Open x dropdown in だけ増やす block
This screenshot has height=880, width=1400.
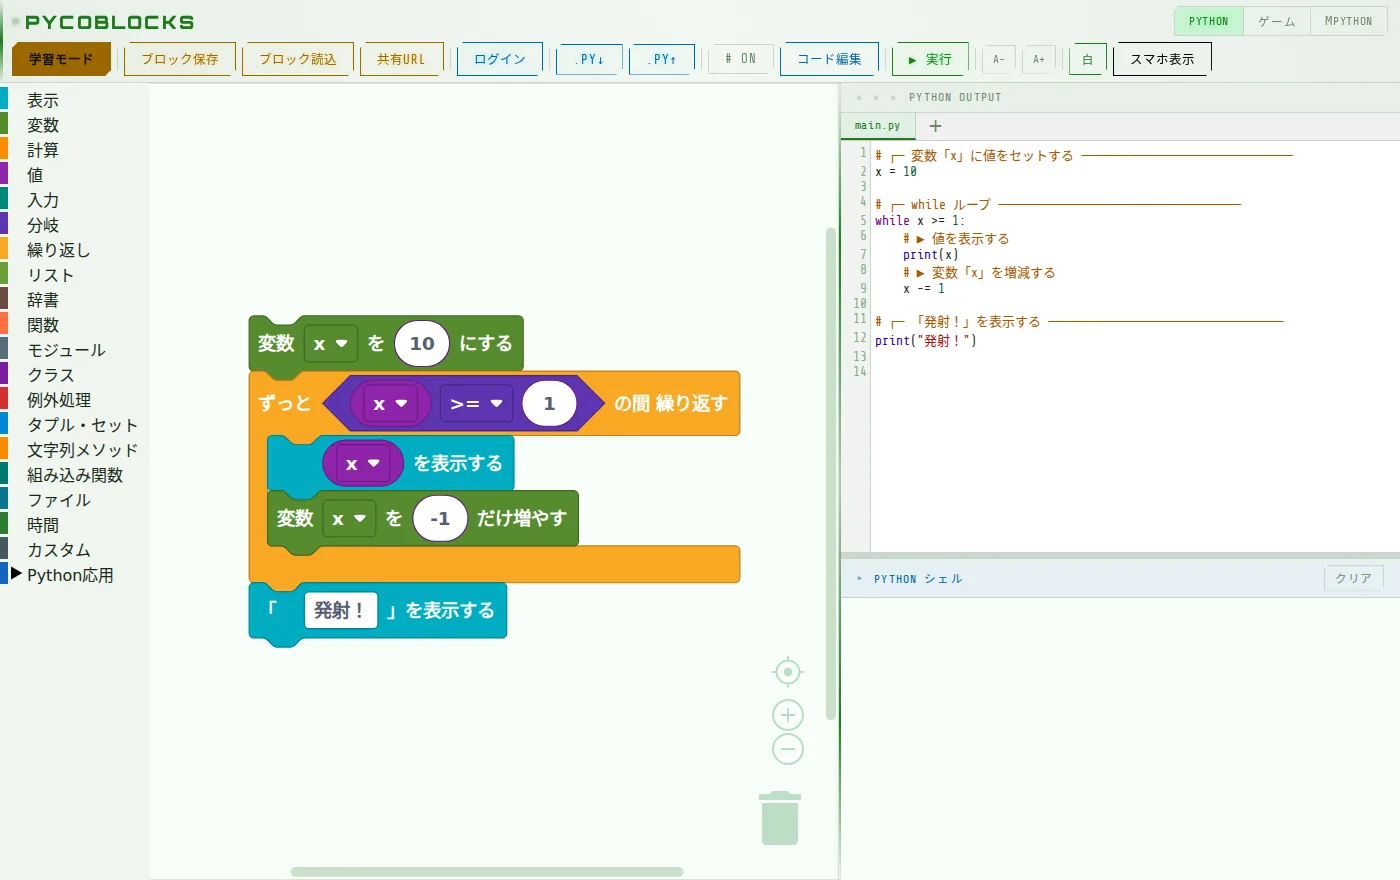click(x=349, y=519)
